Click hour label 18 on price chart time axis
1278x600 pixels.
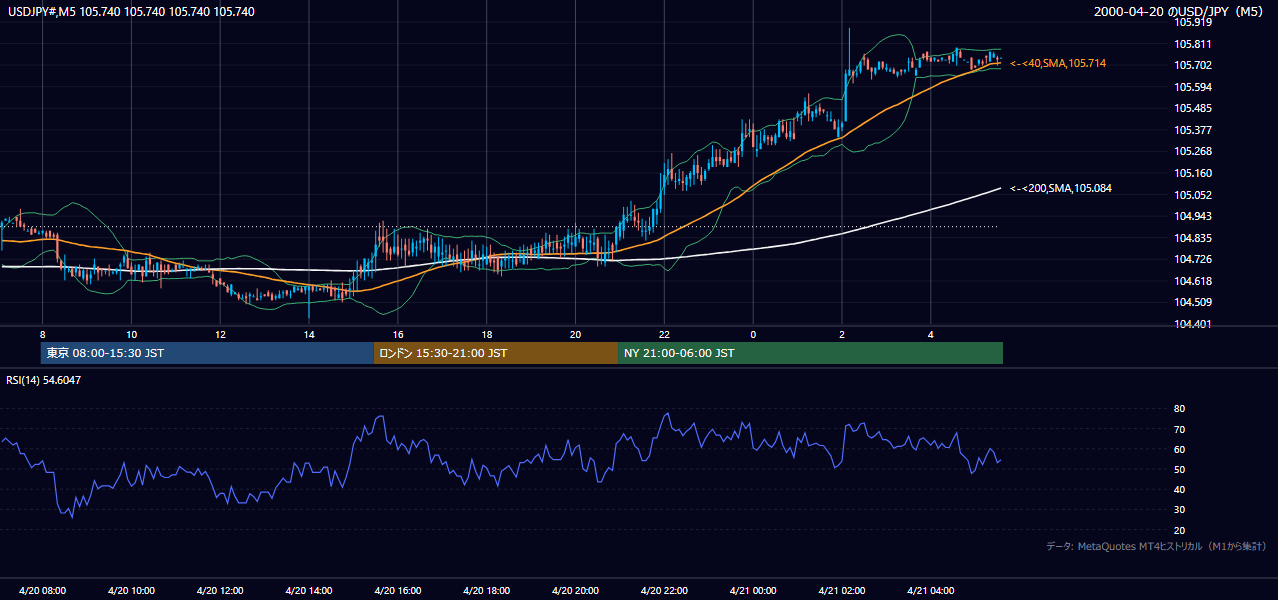[x=486, y=334]
